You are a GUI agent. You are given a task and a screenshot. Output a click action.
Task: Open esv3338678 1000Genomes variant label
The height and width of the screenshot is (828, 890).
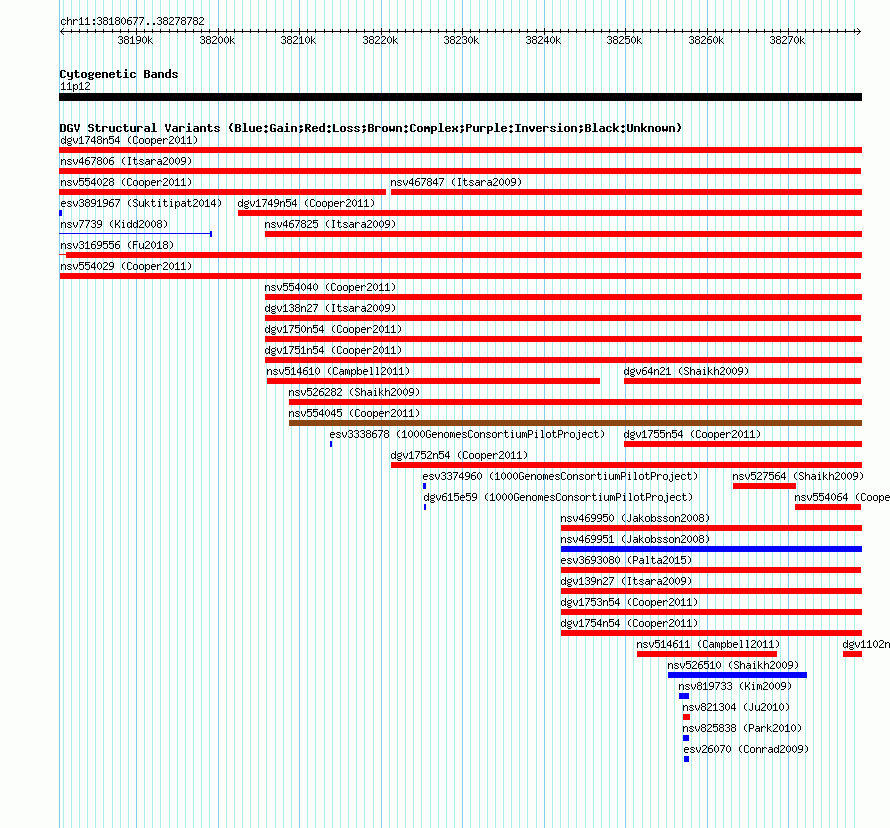click(x=467, y=434)
